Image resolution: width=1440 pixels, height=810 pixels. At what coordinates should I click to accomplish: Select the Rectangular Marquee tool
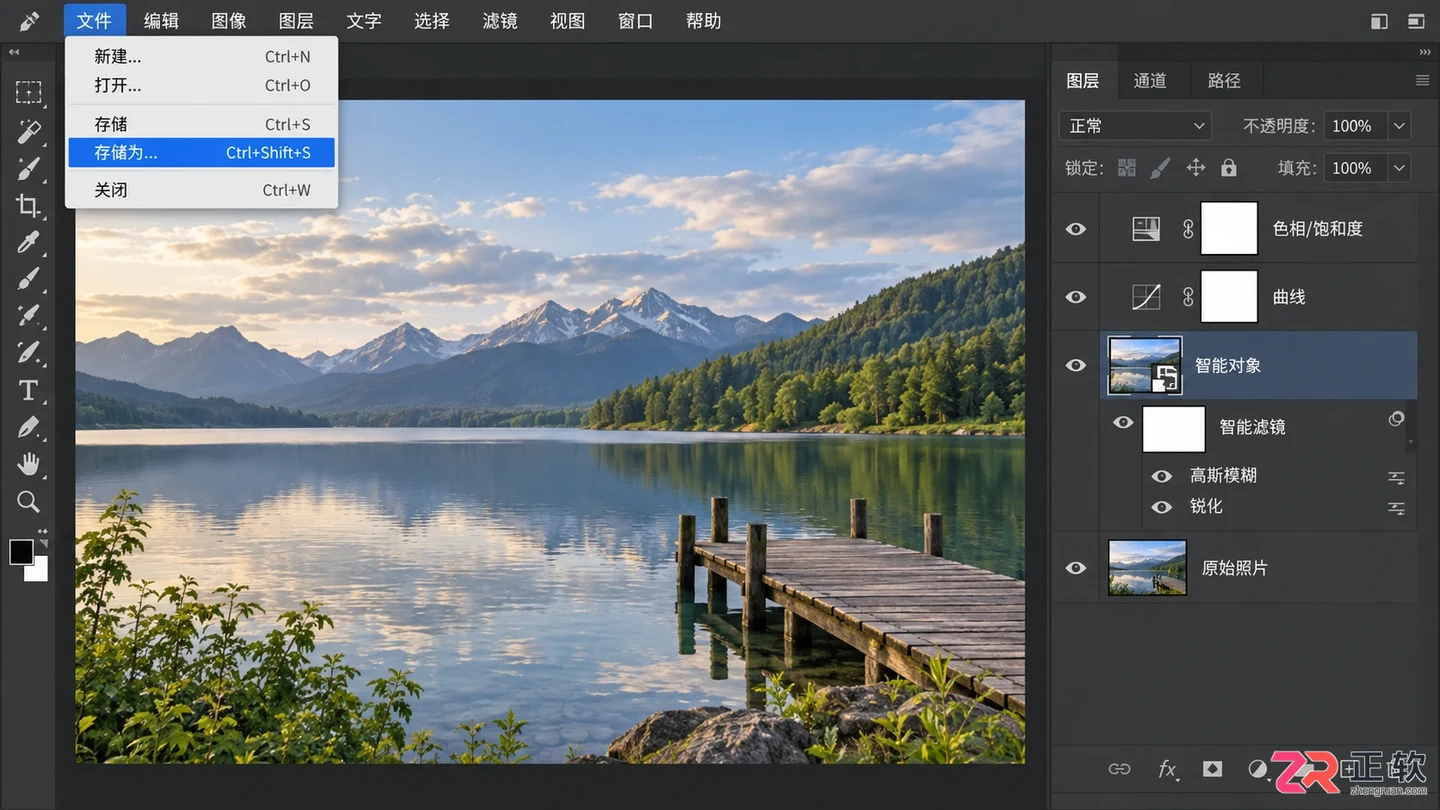28,93
